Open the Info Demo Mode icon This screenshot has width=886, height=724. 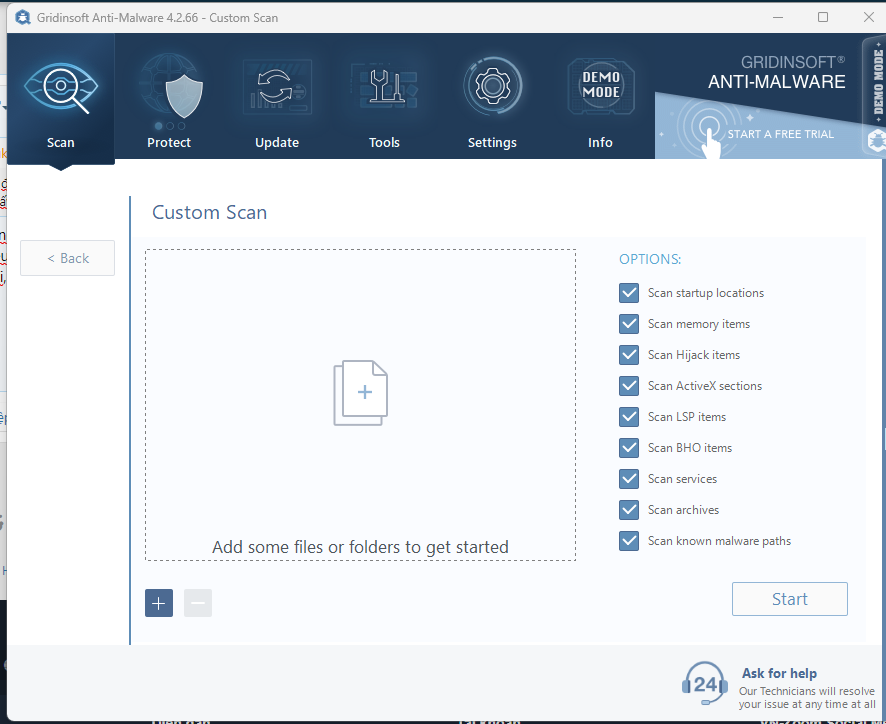pos(601,86)
